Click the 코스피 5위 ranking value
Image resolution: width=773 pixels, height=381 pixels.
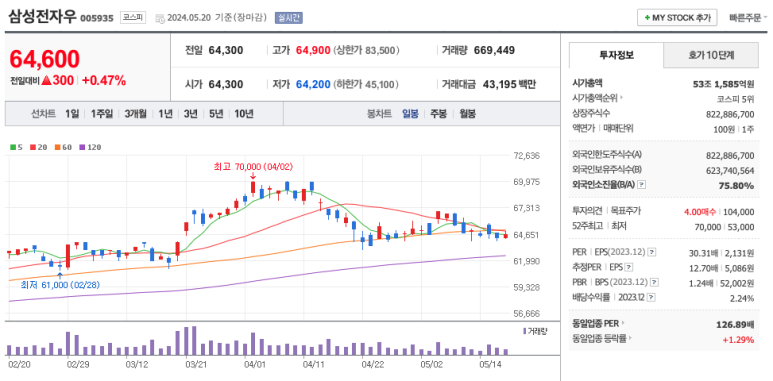click(736, 99)
